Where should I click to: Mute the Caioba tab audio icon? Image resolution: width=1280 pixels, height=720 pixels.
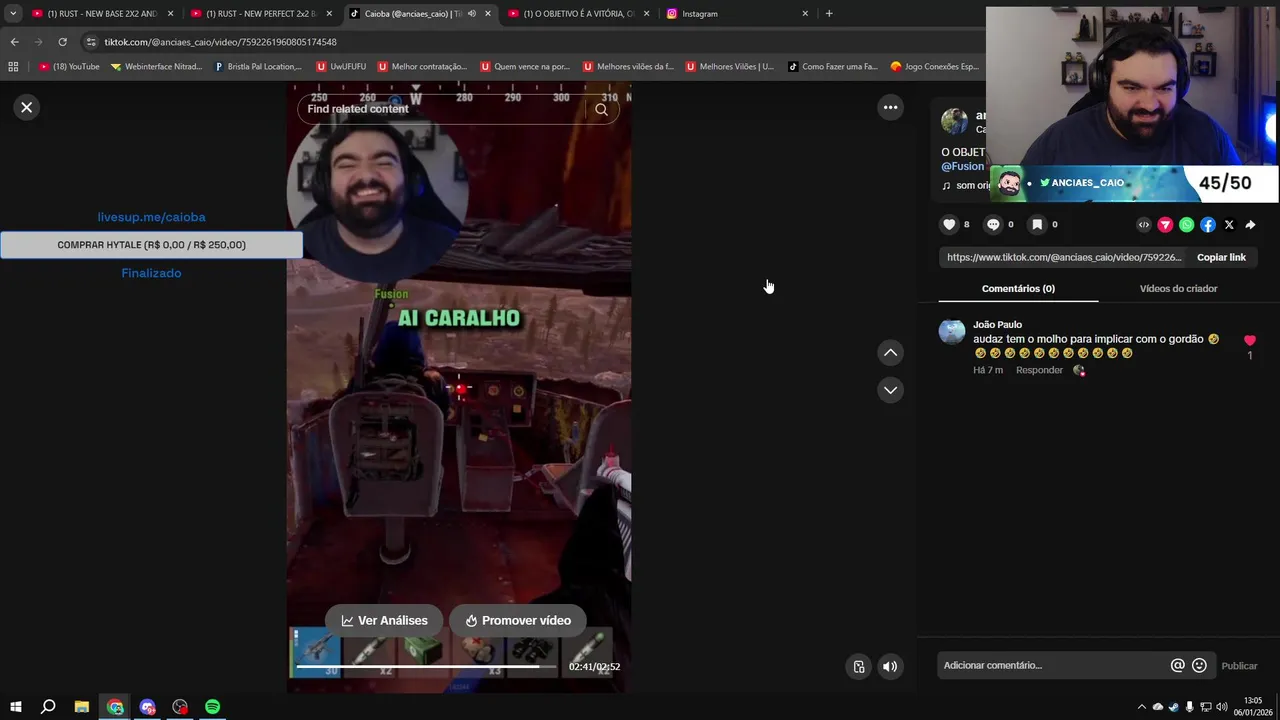tap(472, 14)
